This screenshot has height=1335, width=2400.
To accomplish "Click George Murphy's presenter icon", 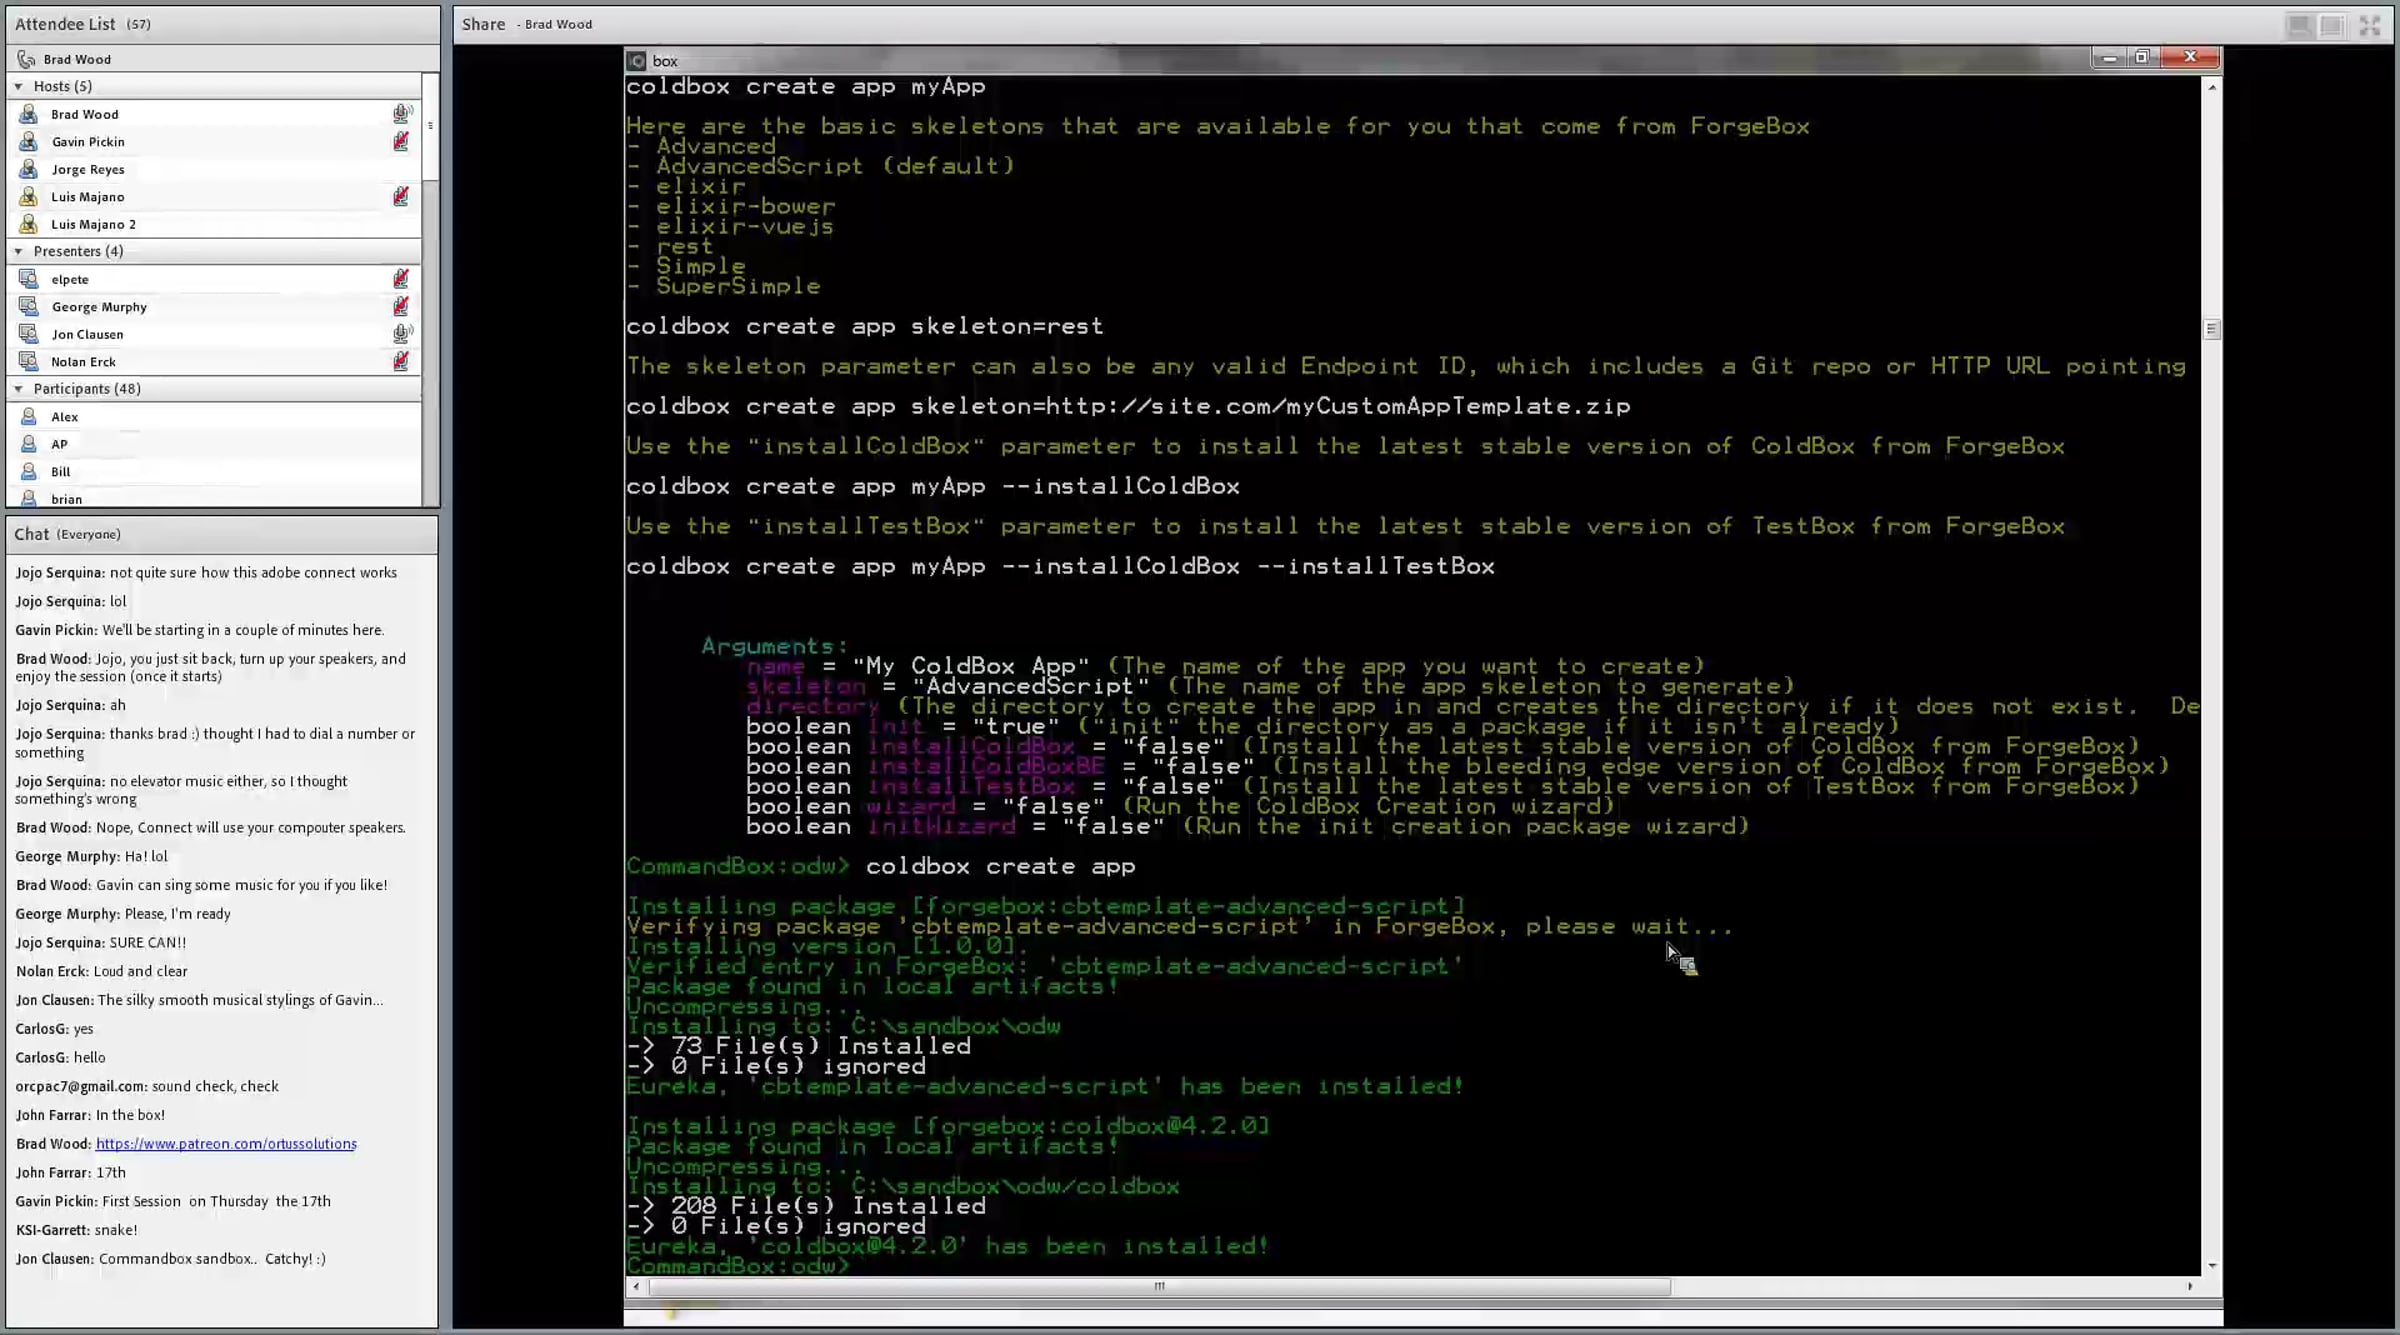I will [x=29, y=307].
